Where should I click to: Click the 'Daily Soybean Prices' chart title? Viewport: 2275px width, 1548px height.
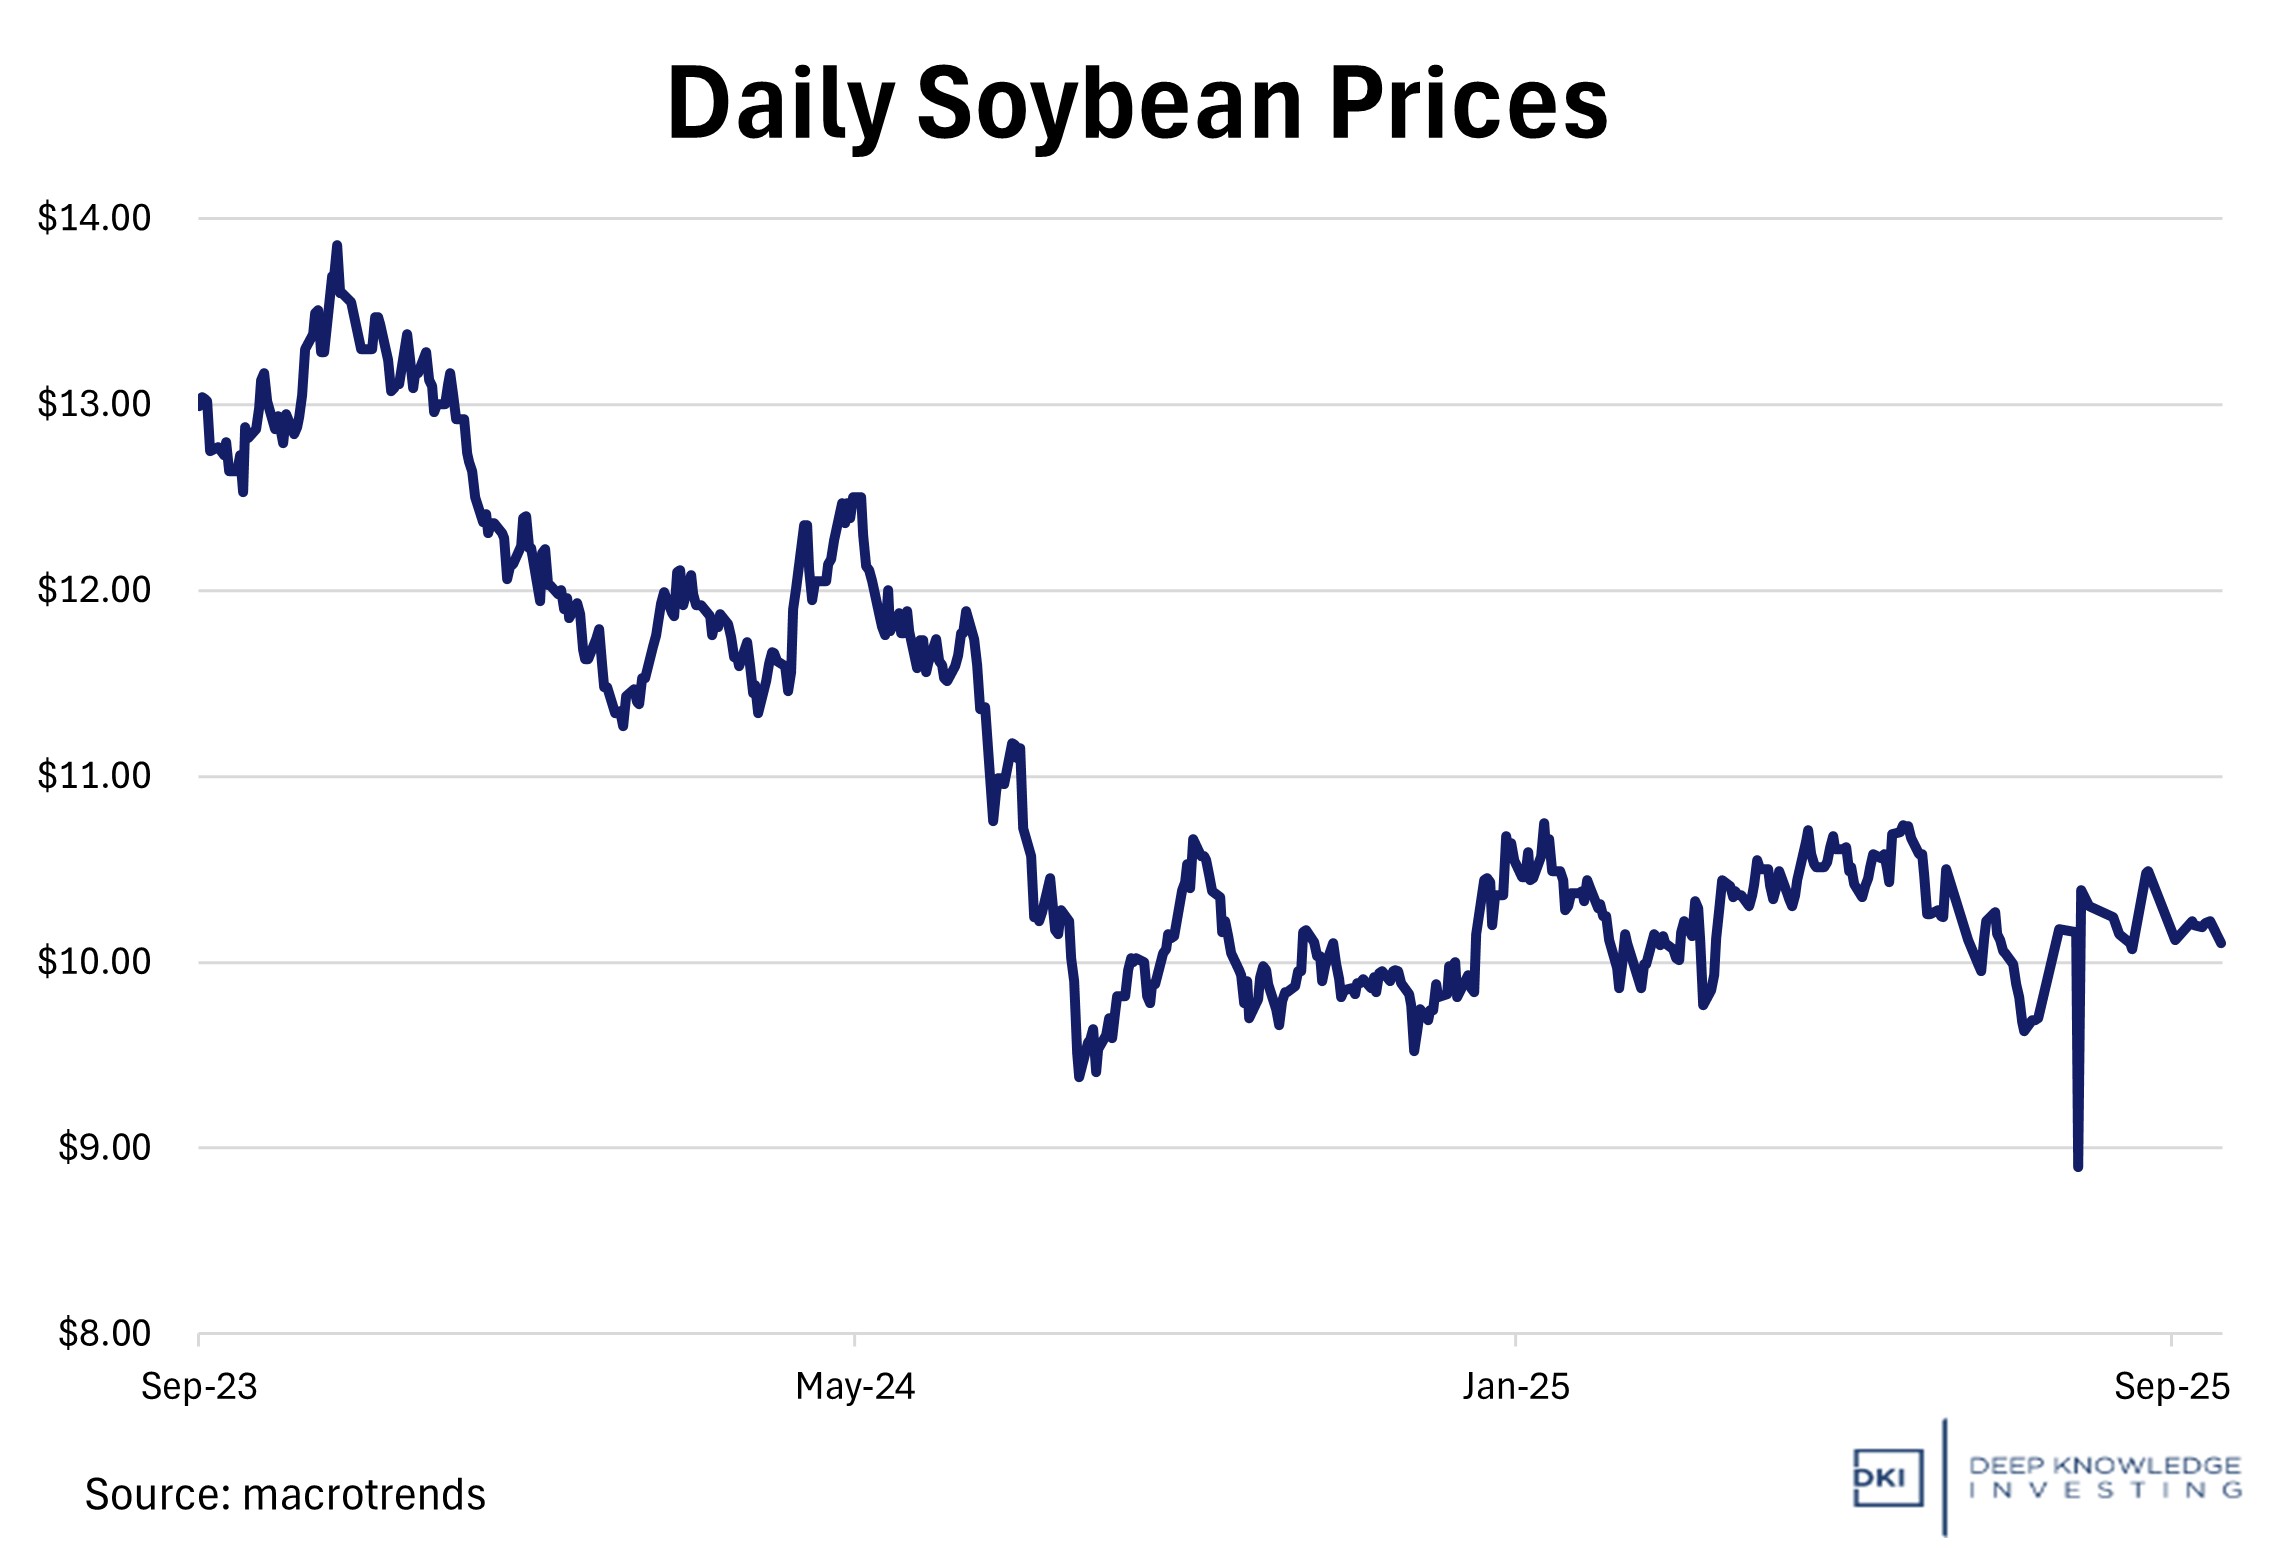(x=1137, y=103)
